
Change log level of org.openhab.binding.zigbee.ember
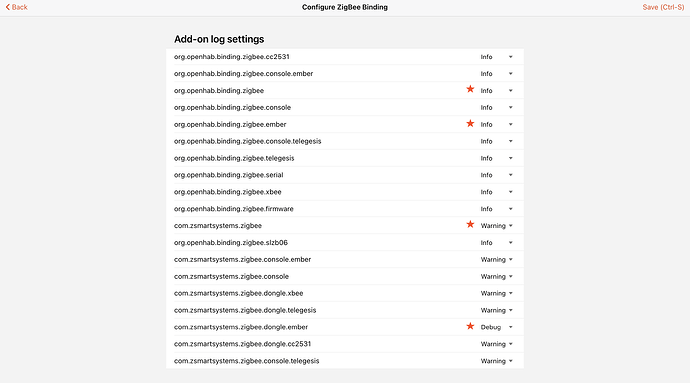(x=496, y=125)
